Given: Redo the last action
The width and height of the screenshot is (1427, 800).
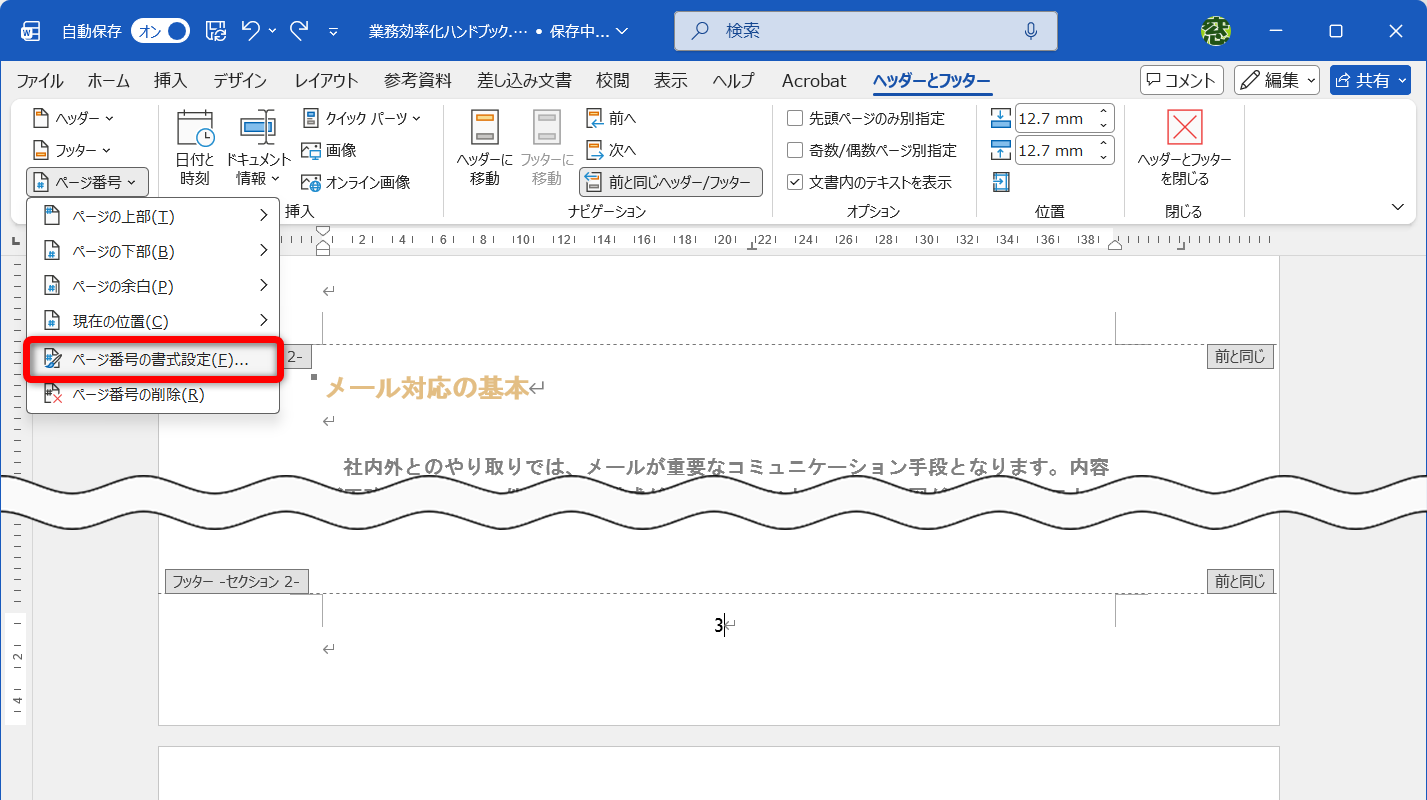Looking at the screenshot, I should pyautogui.click(x=299, y=31).
